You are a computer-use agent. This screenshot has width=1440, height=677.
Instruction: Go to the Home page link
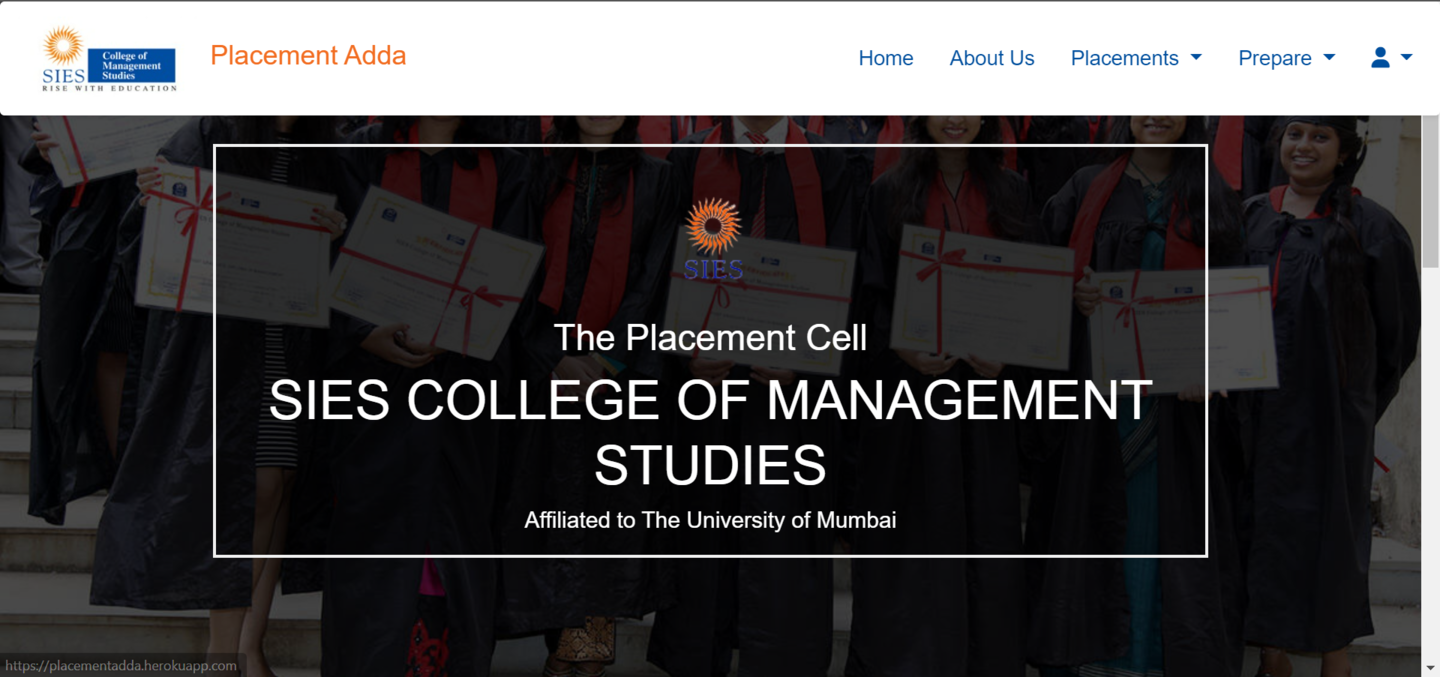click(885, 58)
